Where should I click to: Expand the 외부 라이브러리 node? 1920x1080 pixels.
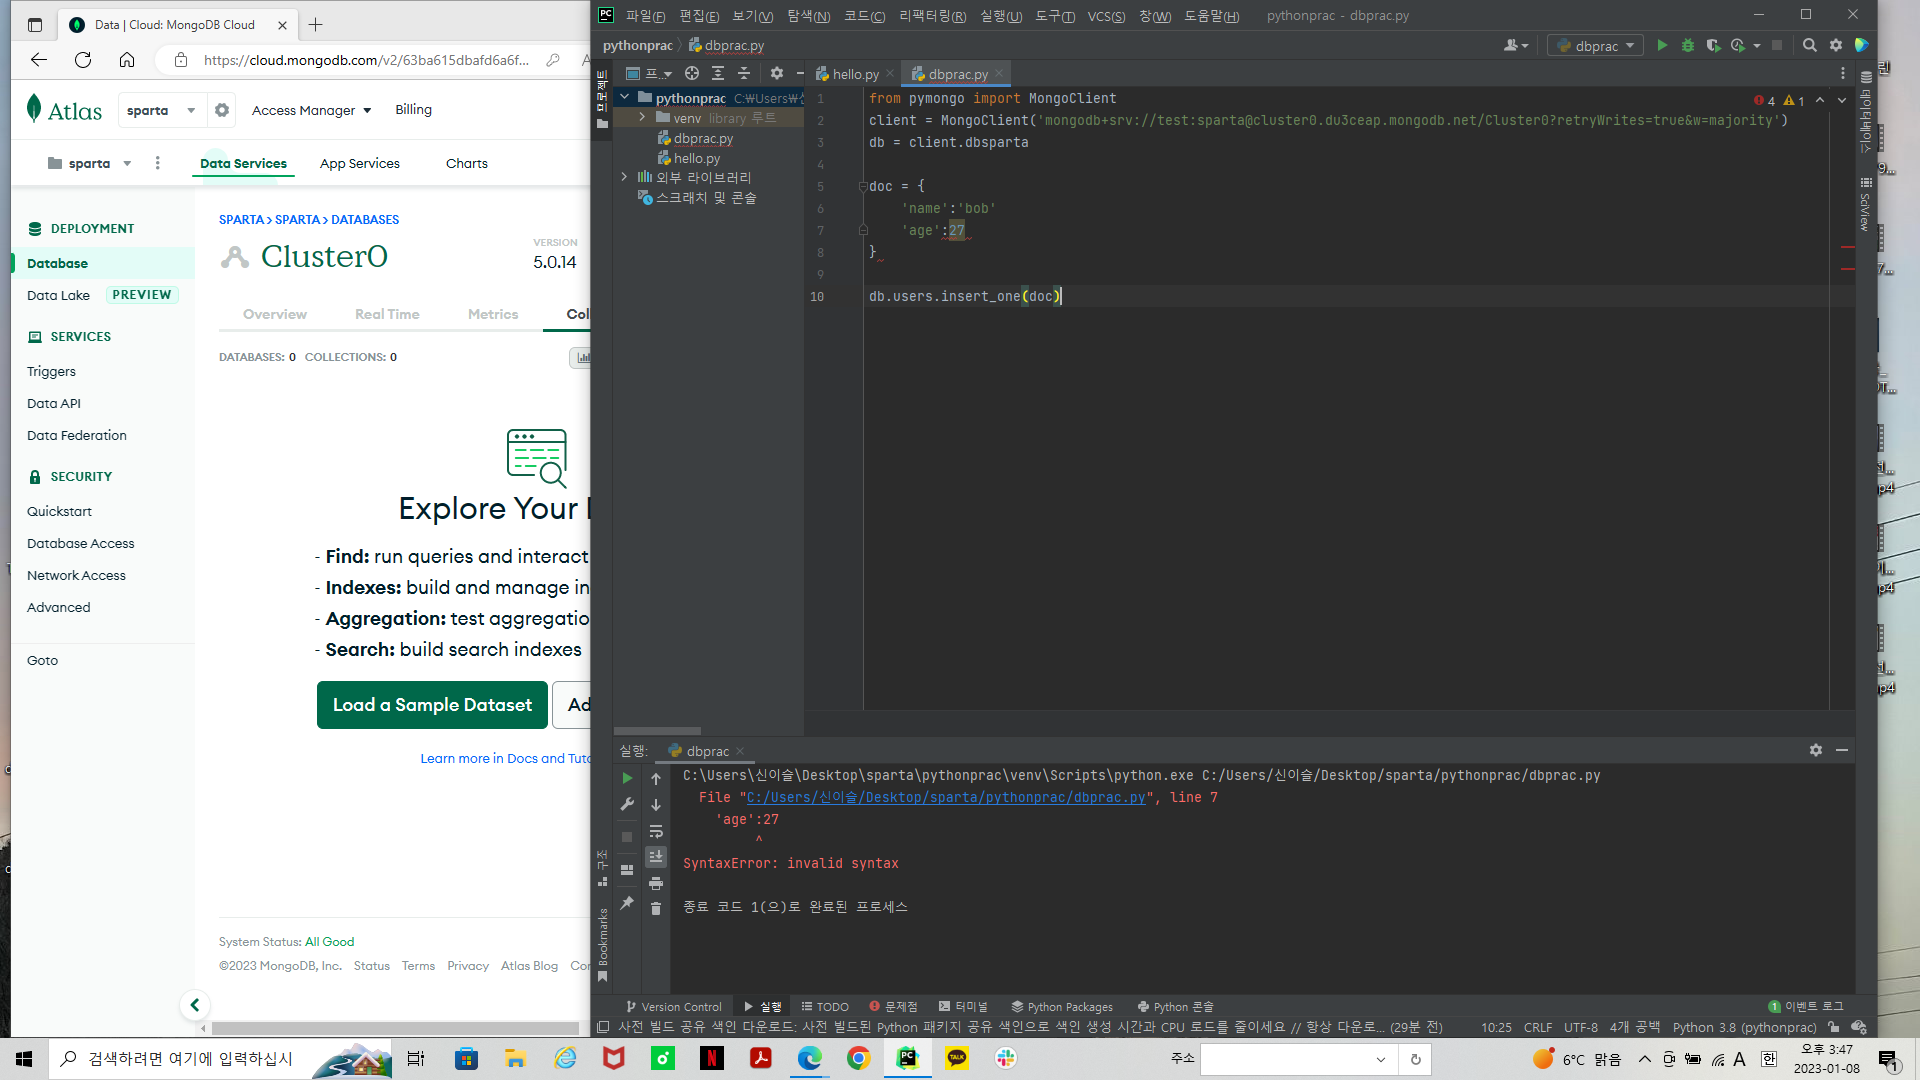click(x=625, y=177)
